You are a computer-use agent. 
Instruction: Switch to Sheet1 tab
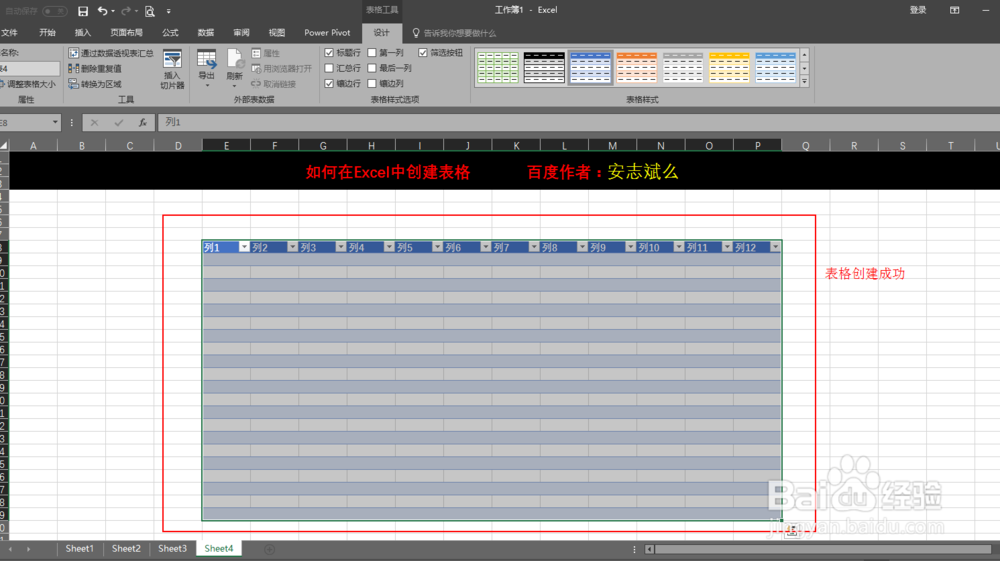point(79,548)
